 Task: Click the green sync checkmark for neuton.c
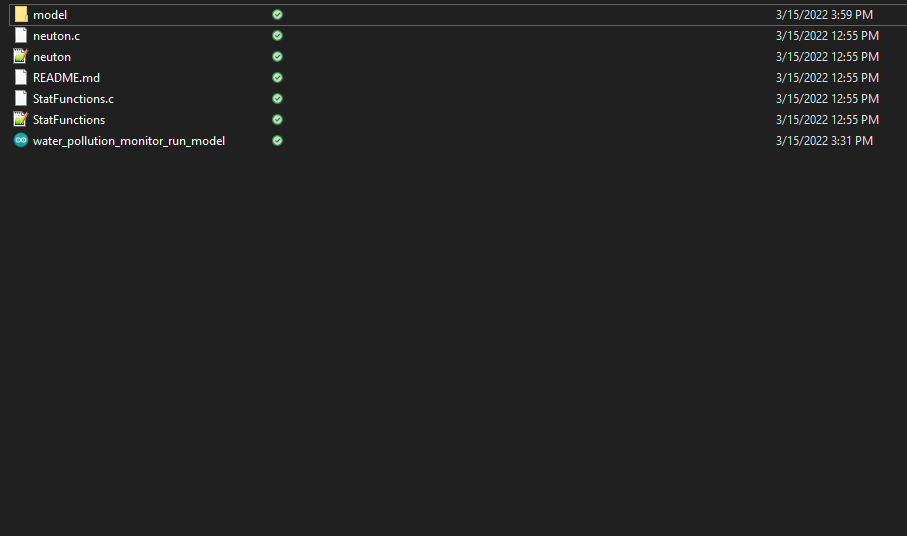(x=277, y=36)
